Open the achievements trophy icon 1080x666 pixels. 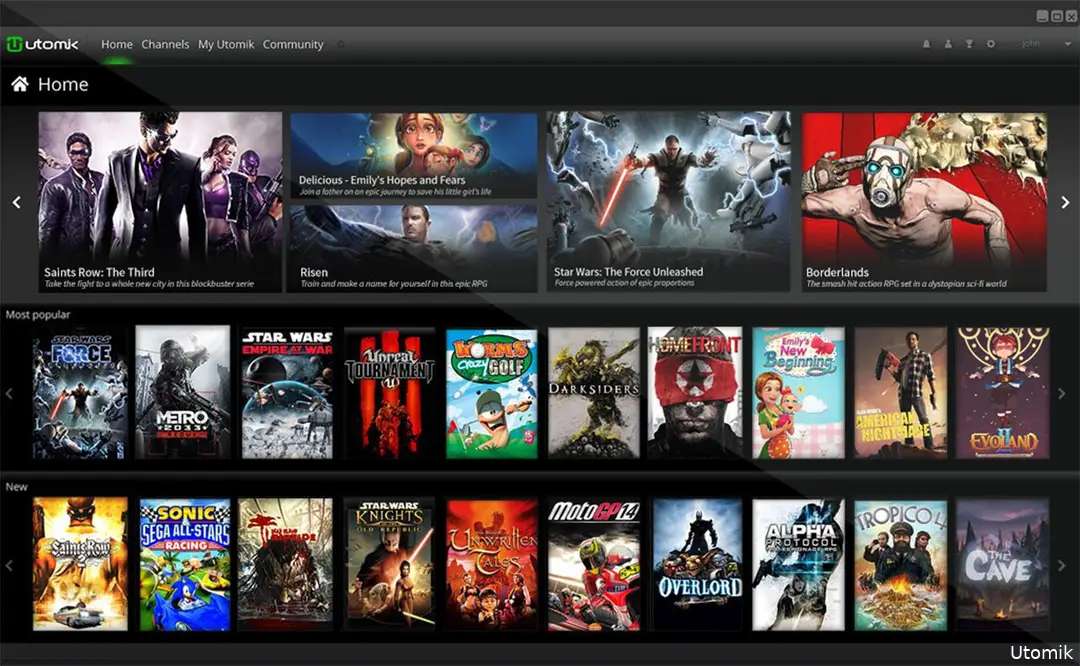pyautogui.click(x=969, y=44)
